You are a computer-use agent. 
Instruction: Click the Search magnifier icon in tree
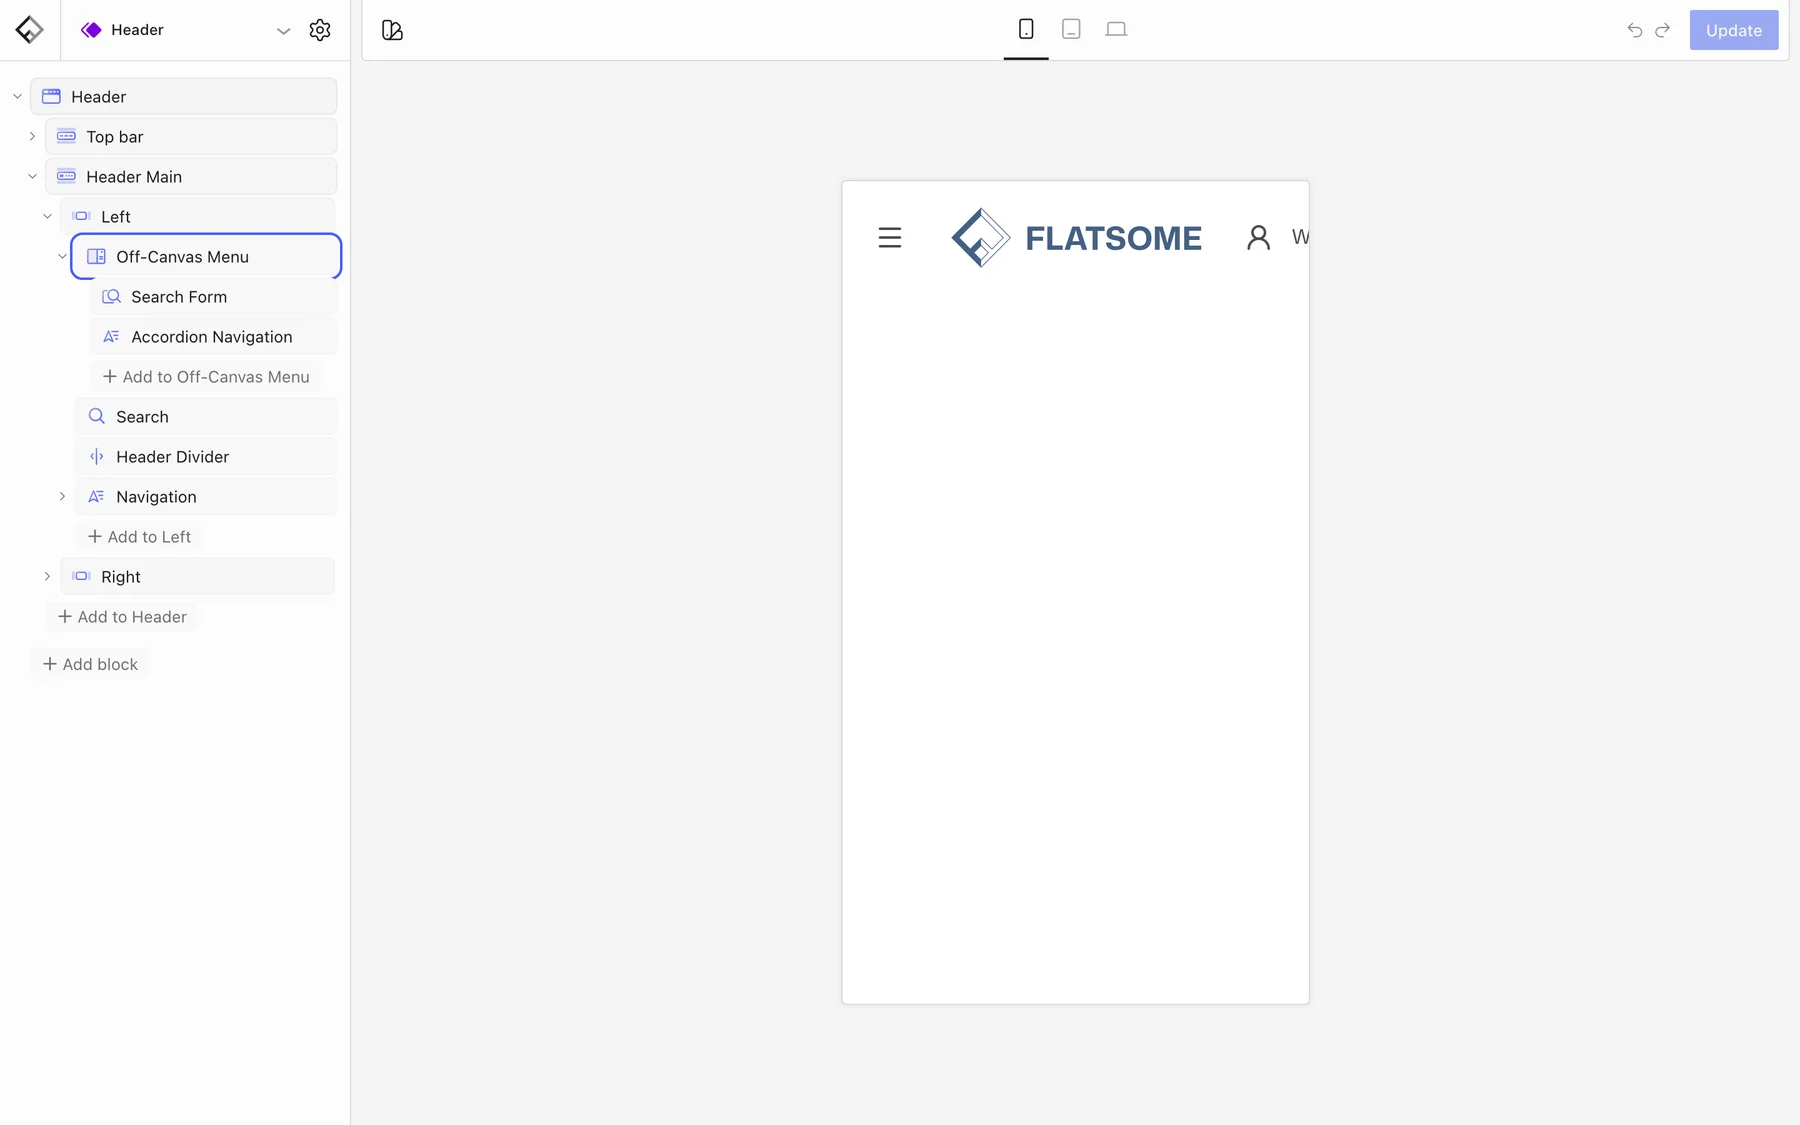click(x=96, y=417)
